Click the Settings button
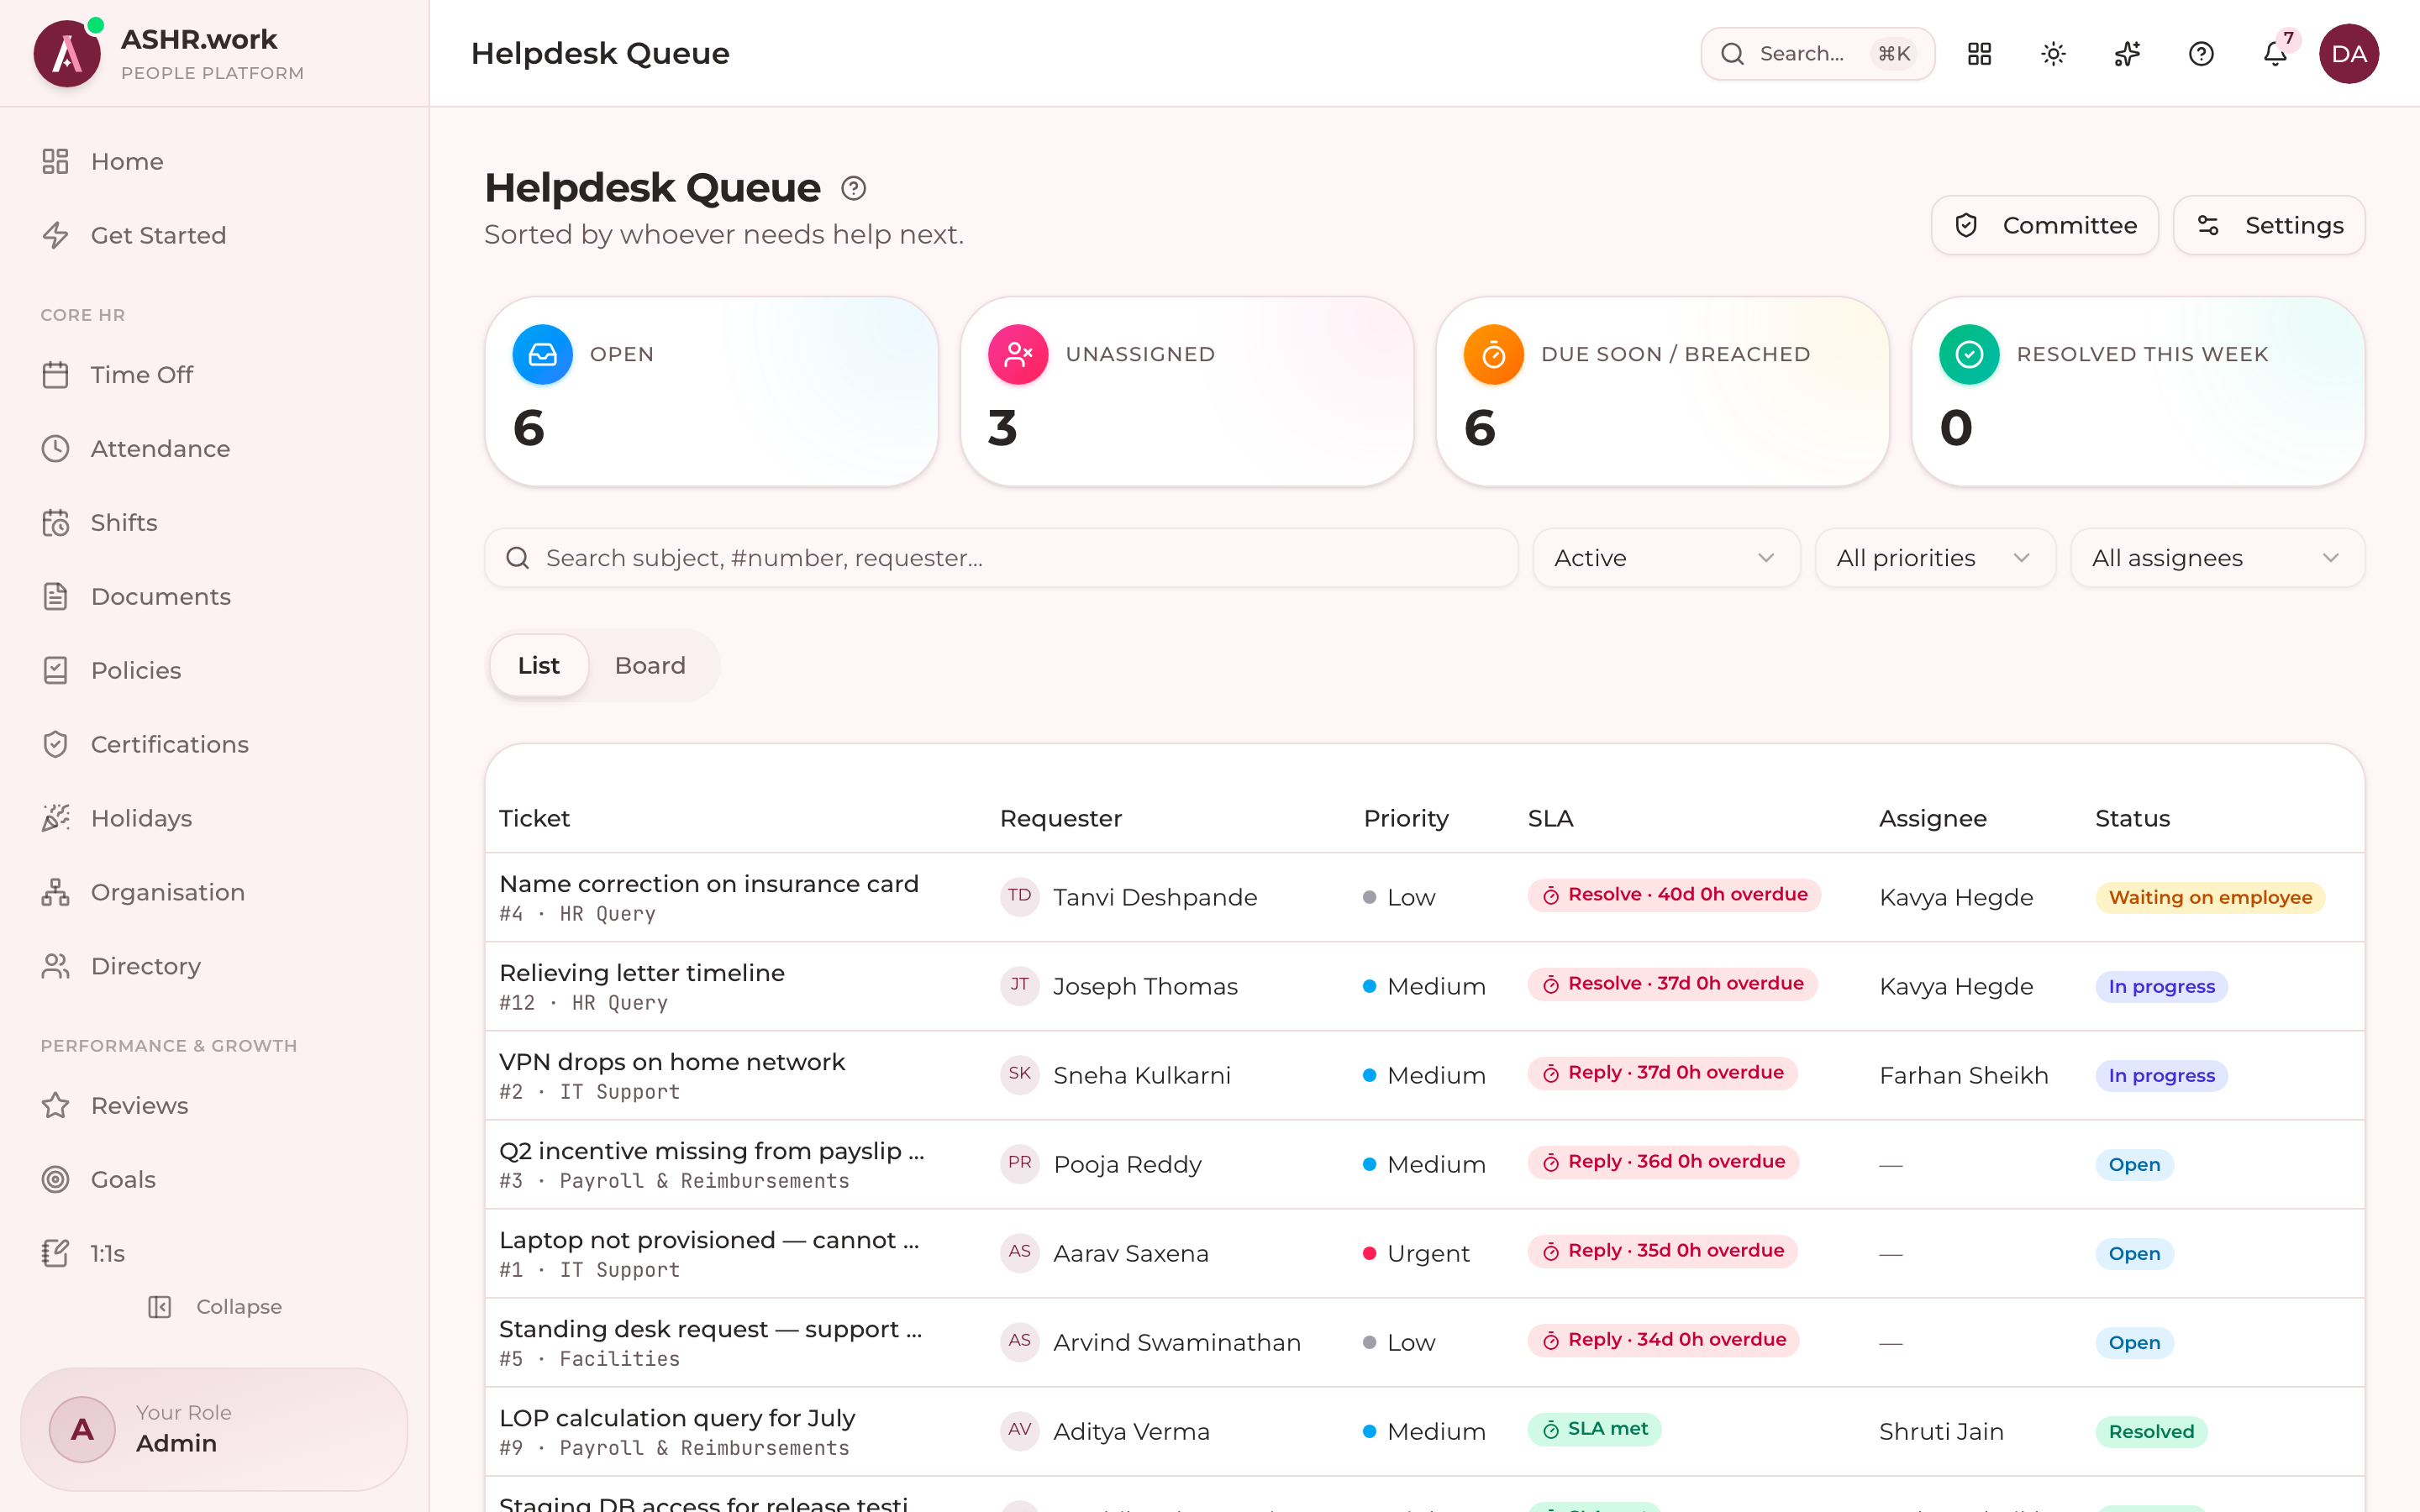The width and height of the screenshot is (2420, 1512). coord(2269,225)
